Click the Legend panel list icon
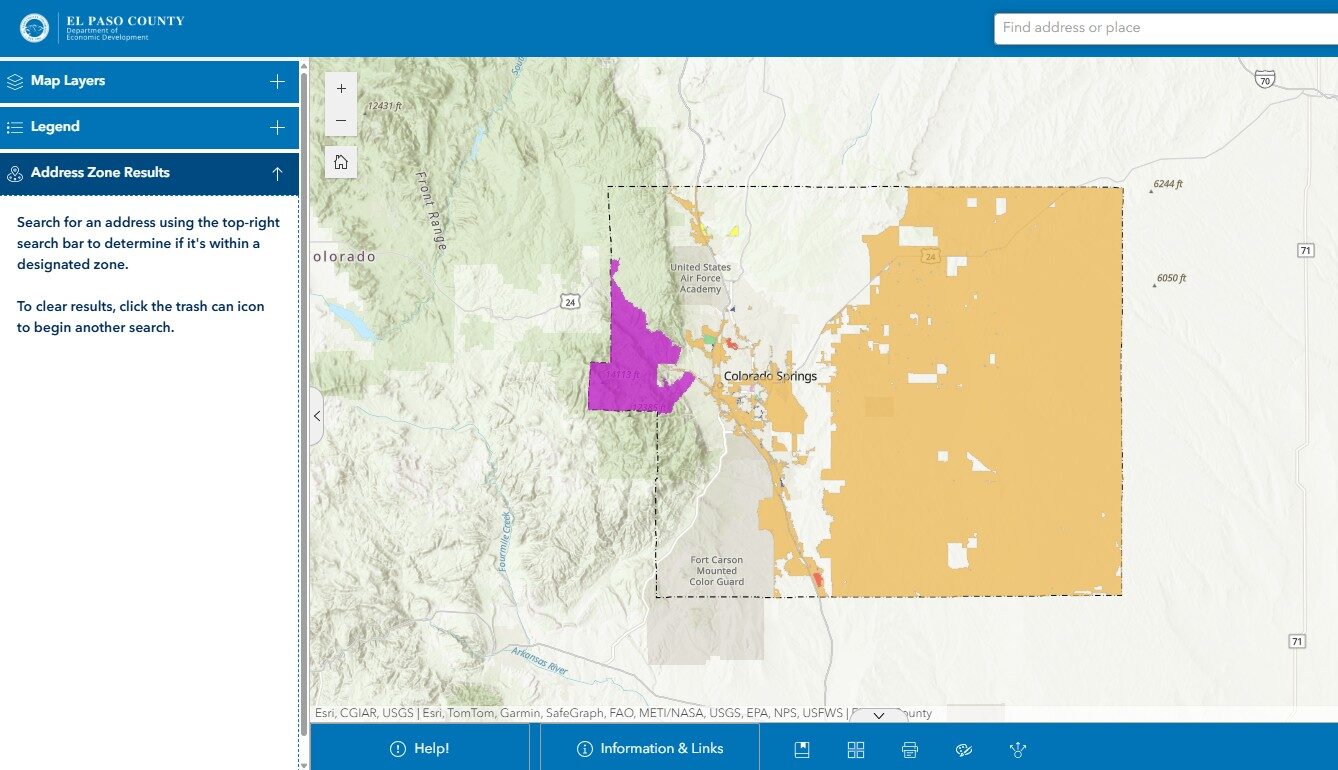The height and width of the screenshot is (770, 1338). click(15, 126)
